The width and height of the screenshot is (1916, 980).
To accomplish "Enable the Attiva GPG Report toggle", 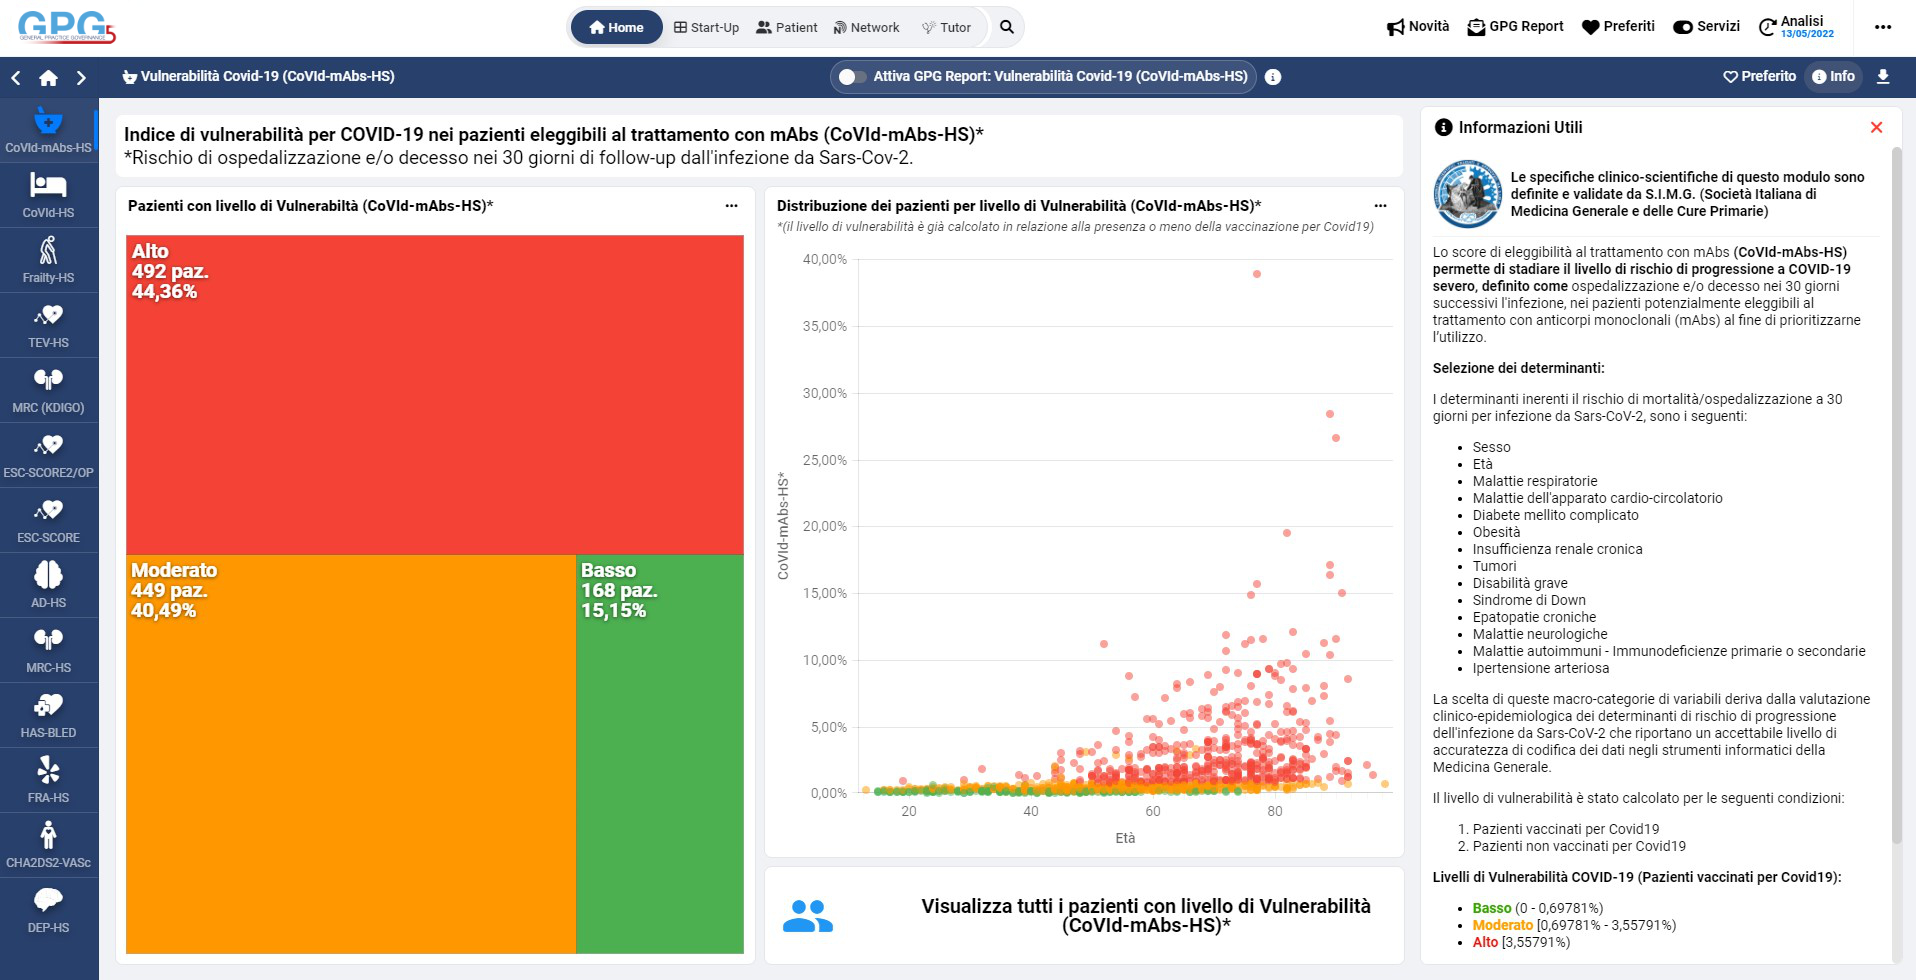I will click(852, 77).
